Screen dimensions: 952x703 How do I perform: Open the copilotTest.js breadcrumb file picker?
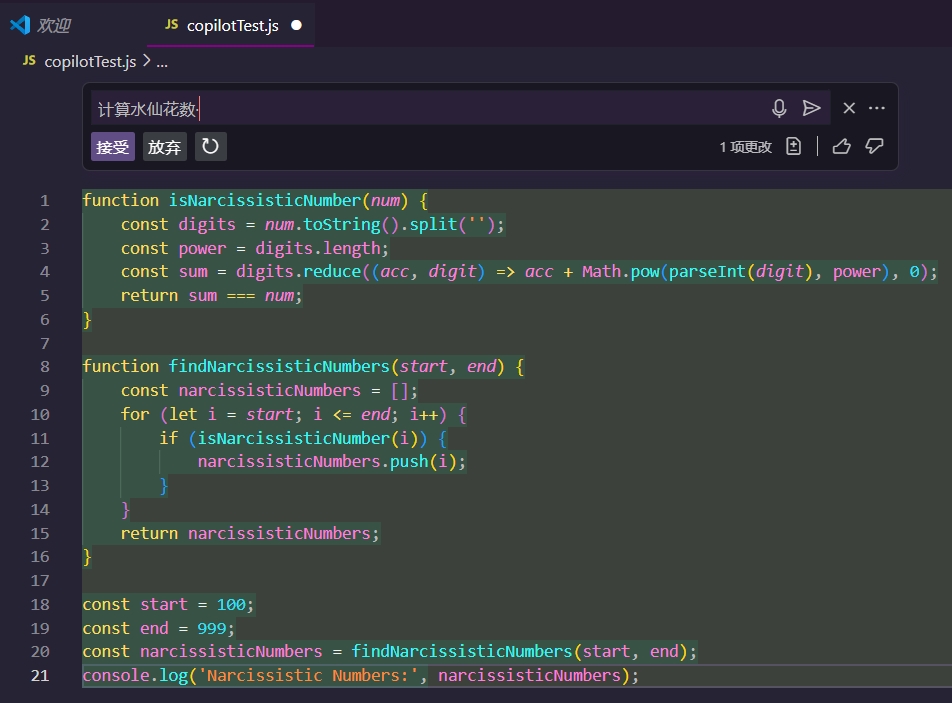90,62
